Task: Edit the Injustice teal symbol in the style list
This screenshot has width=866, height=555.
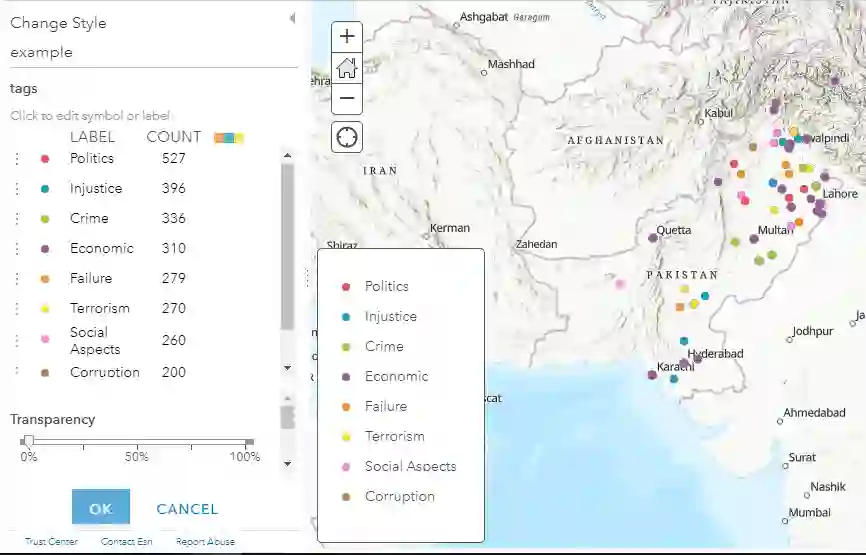Action: click(x=45, y=189)
